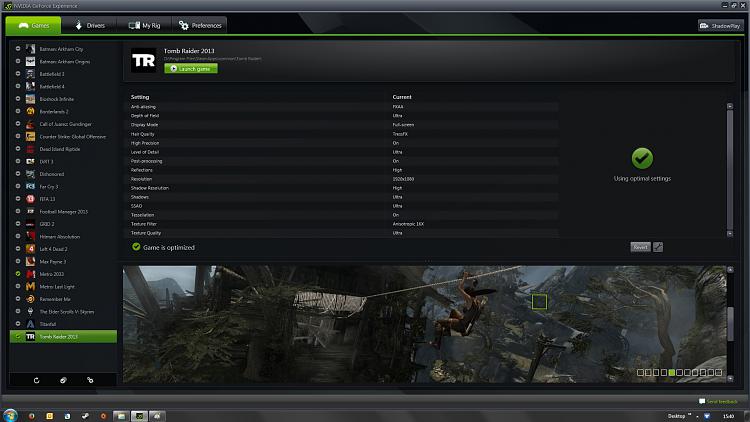Viewport: 750px width, 422px height.
Task: Open Skyrim game icon
Action: tap(30, 311)
